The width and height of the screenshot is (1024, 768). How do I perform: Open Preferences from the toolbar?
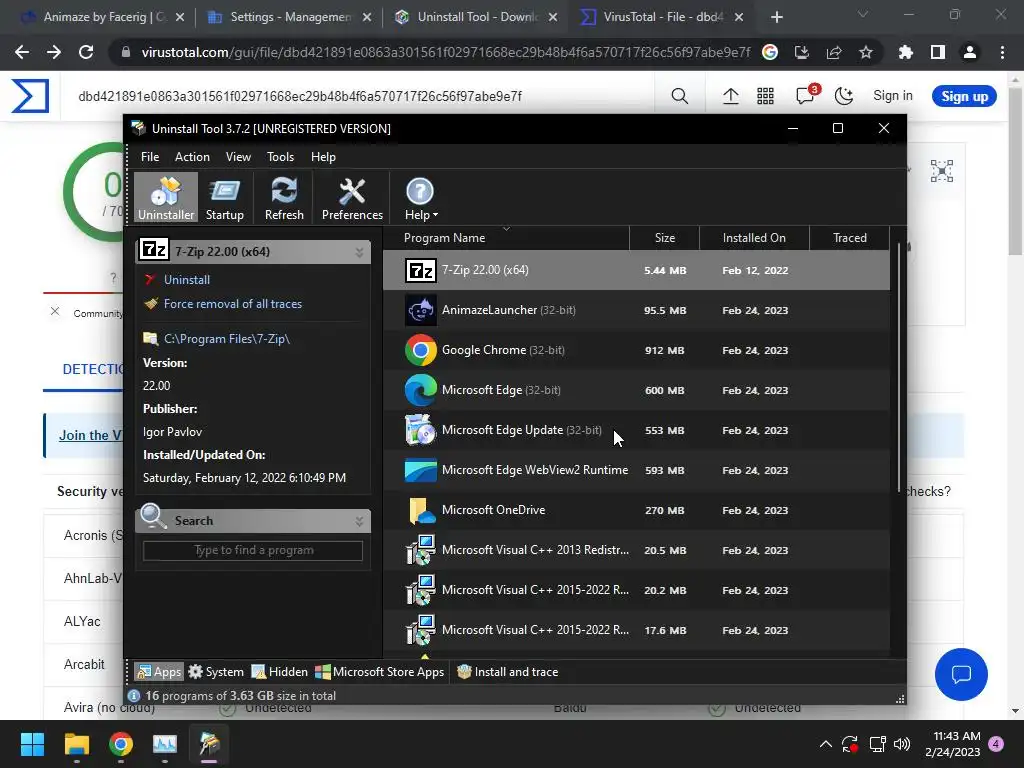point(352,197)
